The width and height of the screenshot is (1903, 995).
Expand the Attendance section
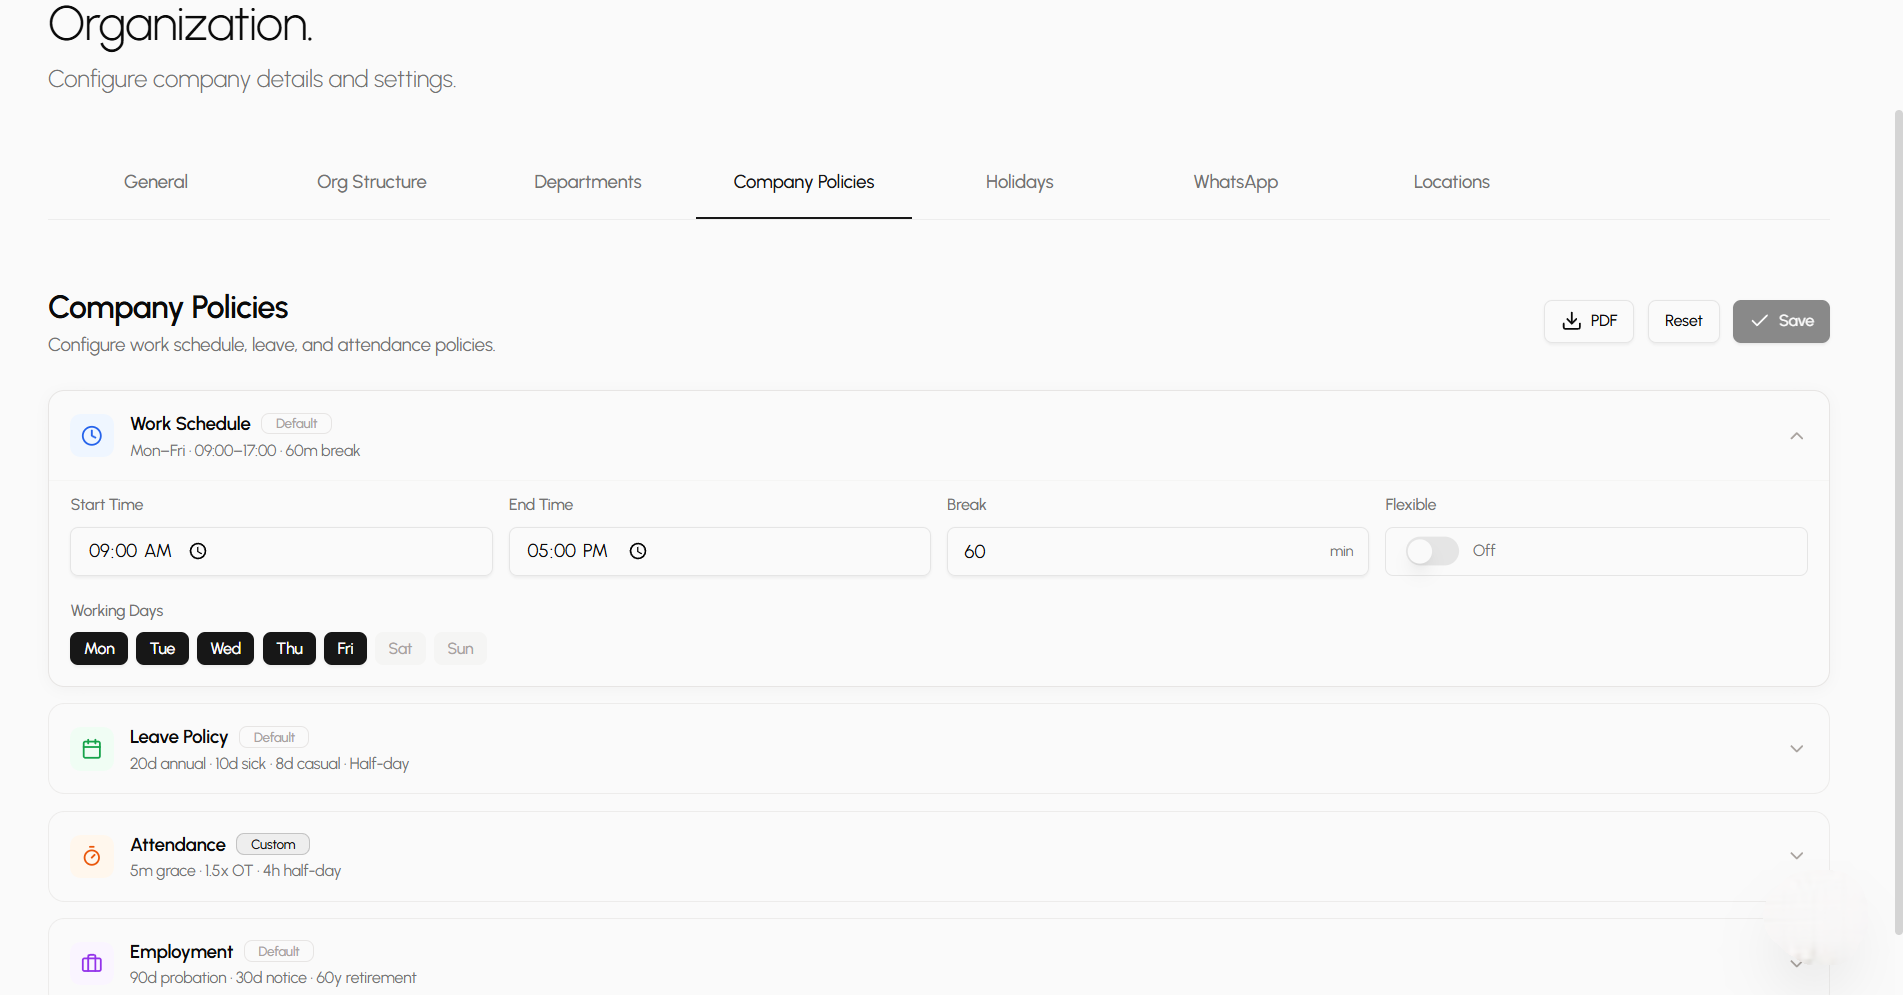tap(1796, 856)
